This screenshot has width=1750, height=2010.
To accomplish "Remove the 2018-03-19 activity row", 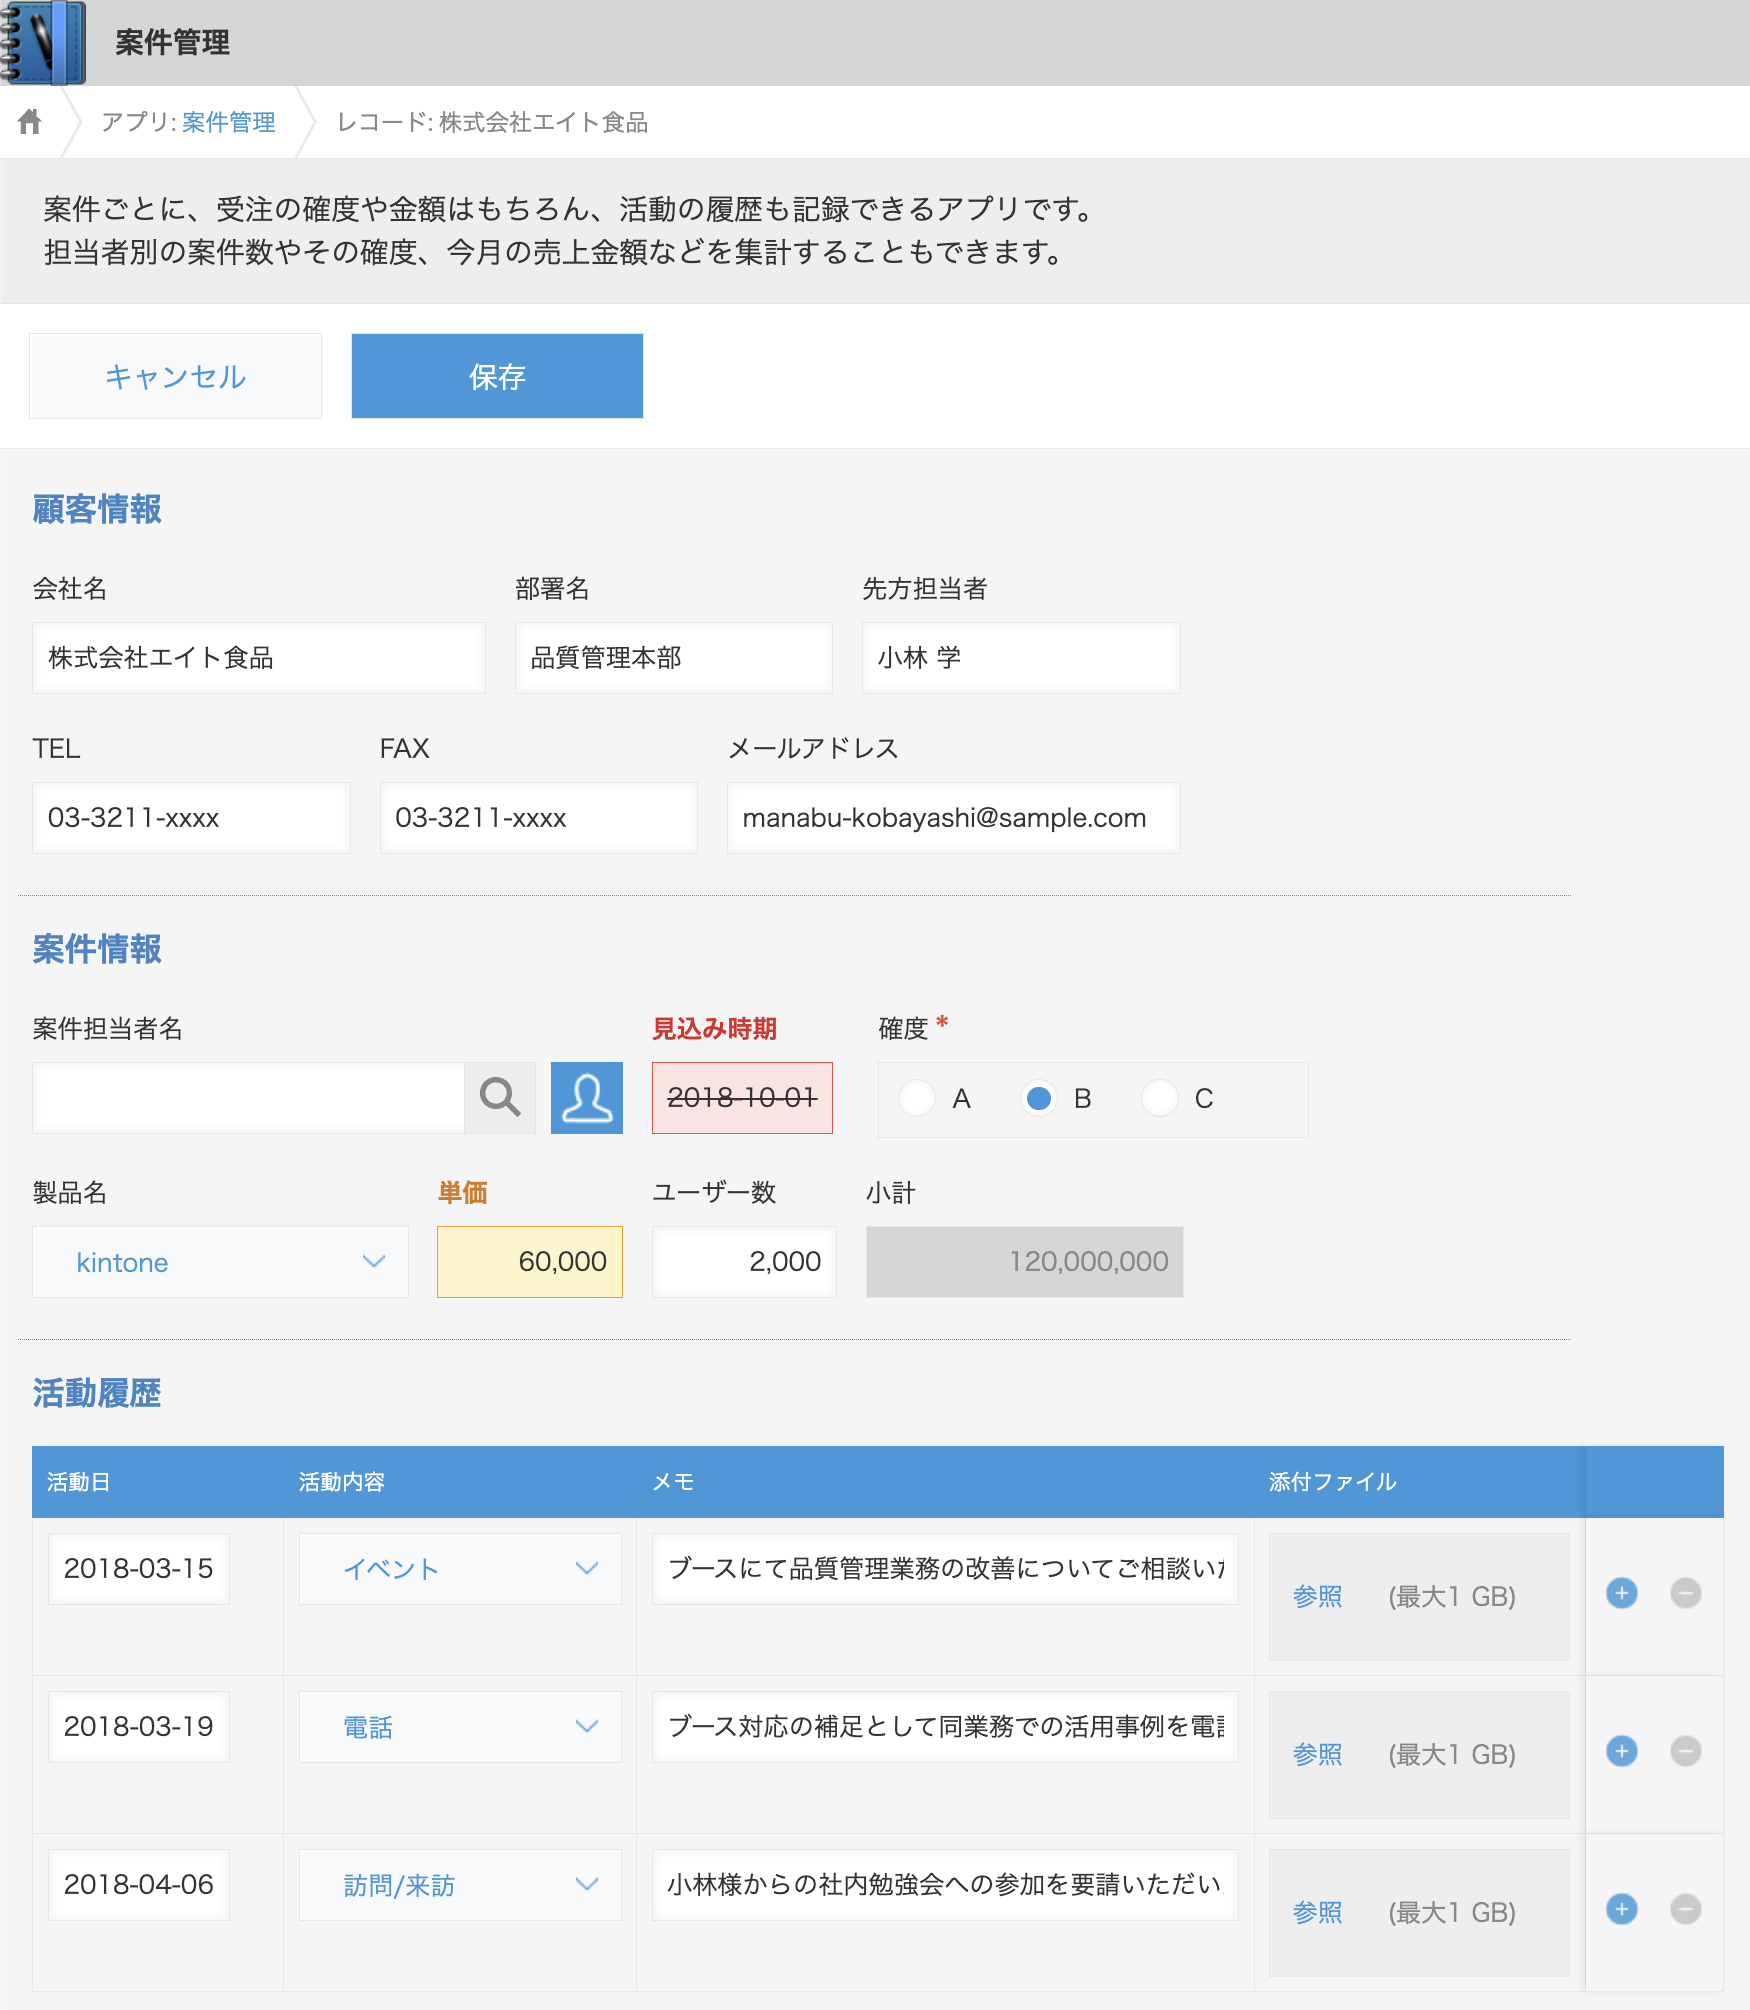I will (1686, 1752).
